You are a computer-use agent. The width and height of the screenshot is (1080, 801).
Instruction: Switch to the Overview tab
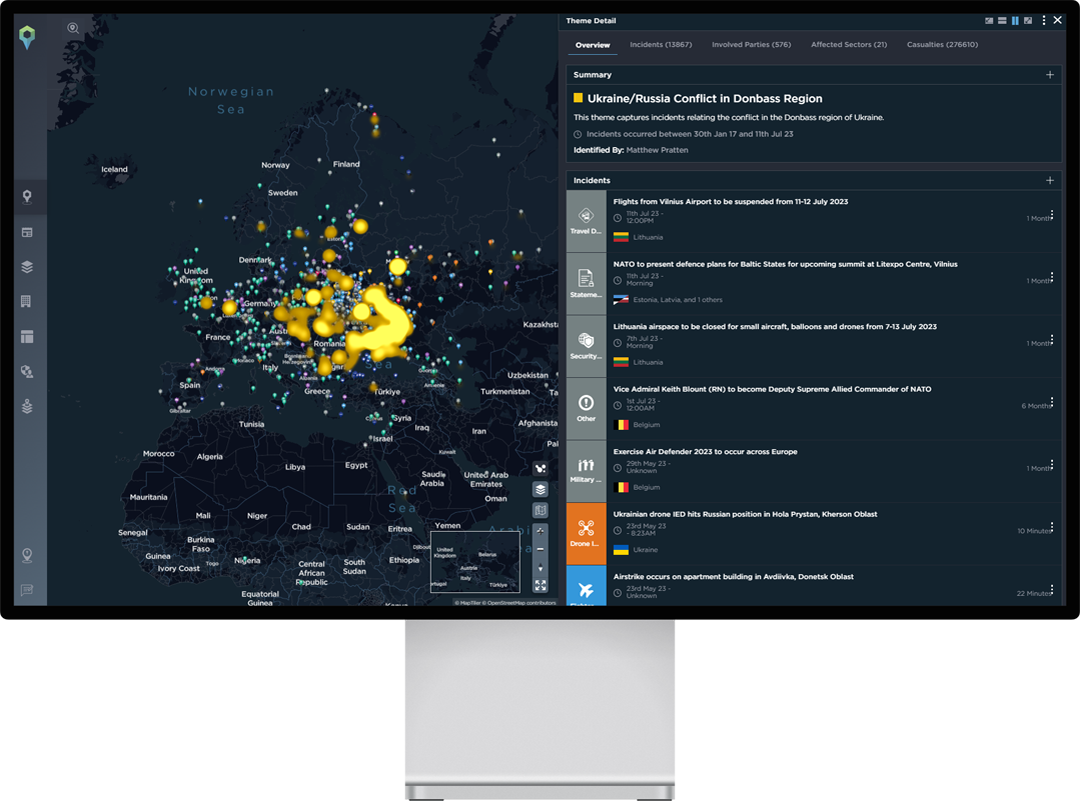[x=592, y=45]
